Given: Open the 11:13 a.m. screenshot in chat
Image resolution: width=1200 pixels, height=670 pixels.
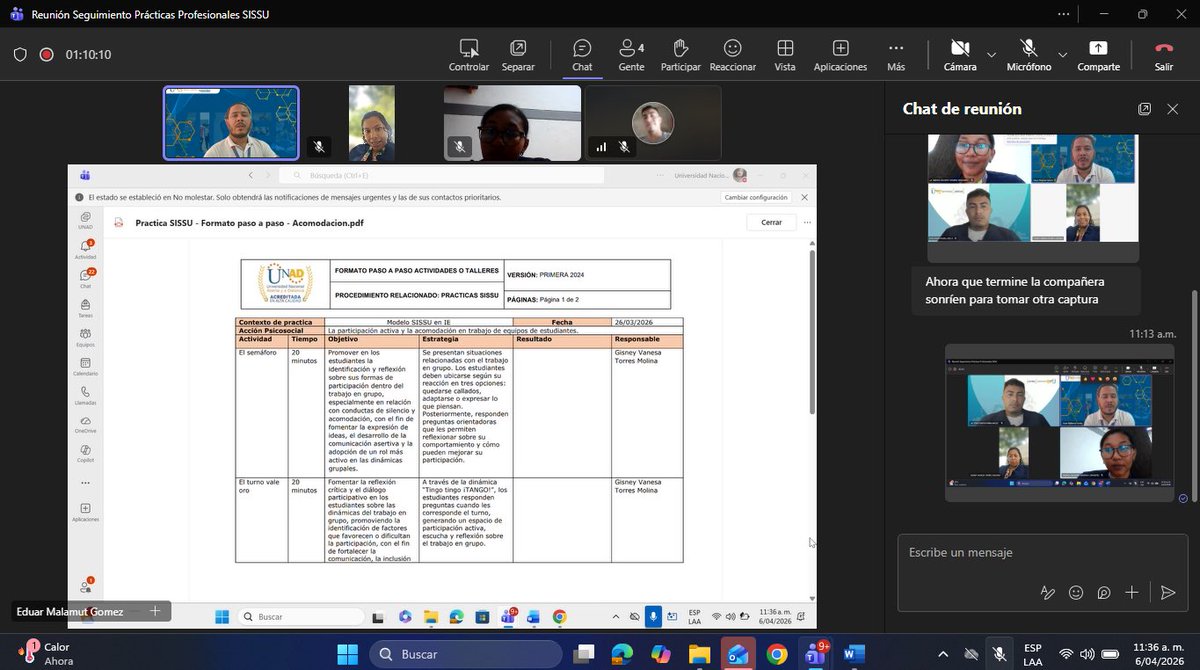Looking at the screenshot, I should pyautogui.click(x=1060, y=422).
